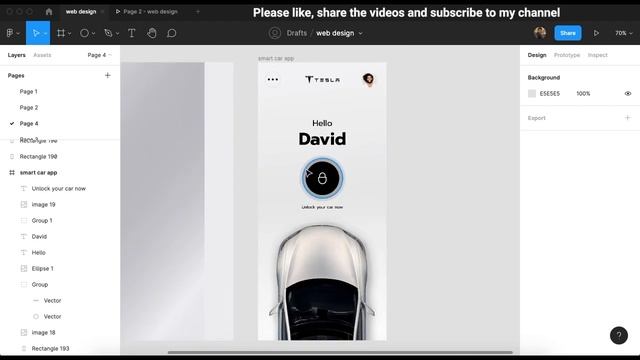Open the Page 4 page selector dropdown

pyautogui.click(x=99, y=55)
